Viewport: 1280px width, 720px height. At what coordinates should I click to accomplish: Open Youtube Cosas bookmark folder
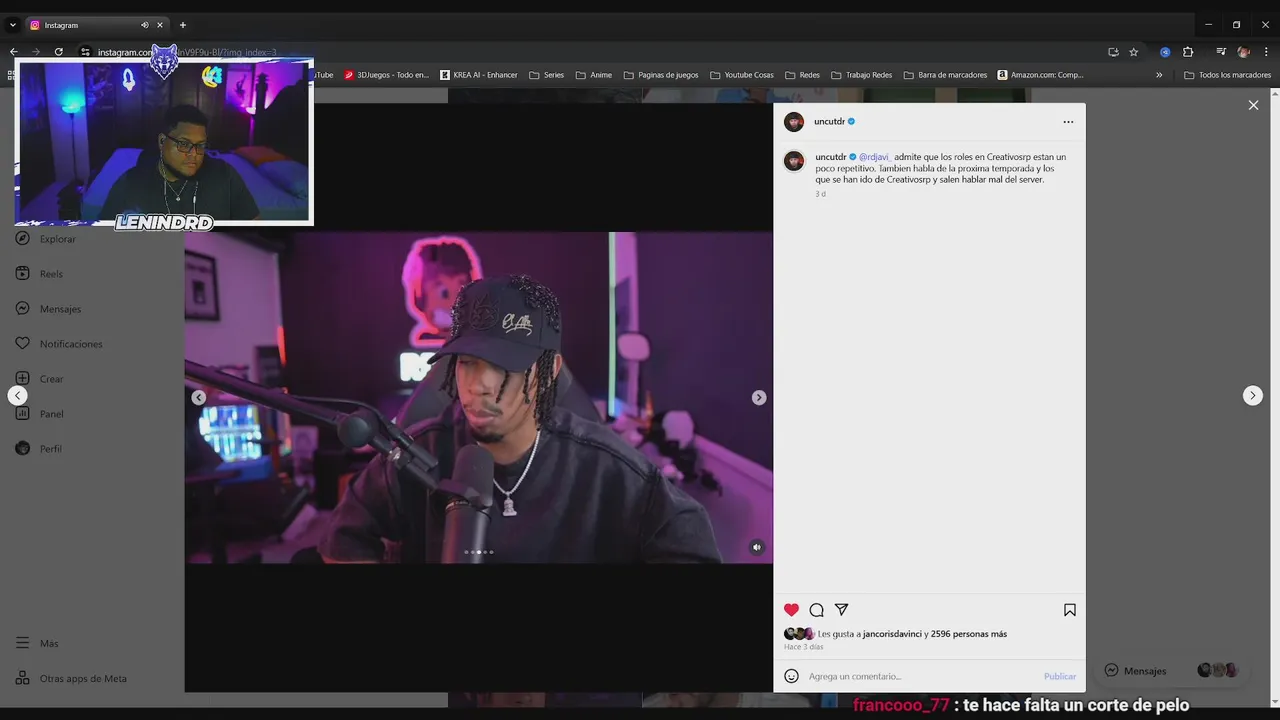pyautogui.click(x=742, y=75)
